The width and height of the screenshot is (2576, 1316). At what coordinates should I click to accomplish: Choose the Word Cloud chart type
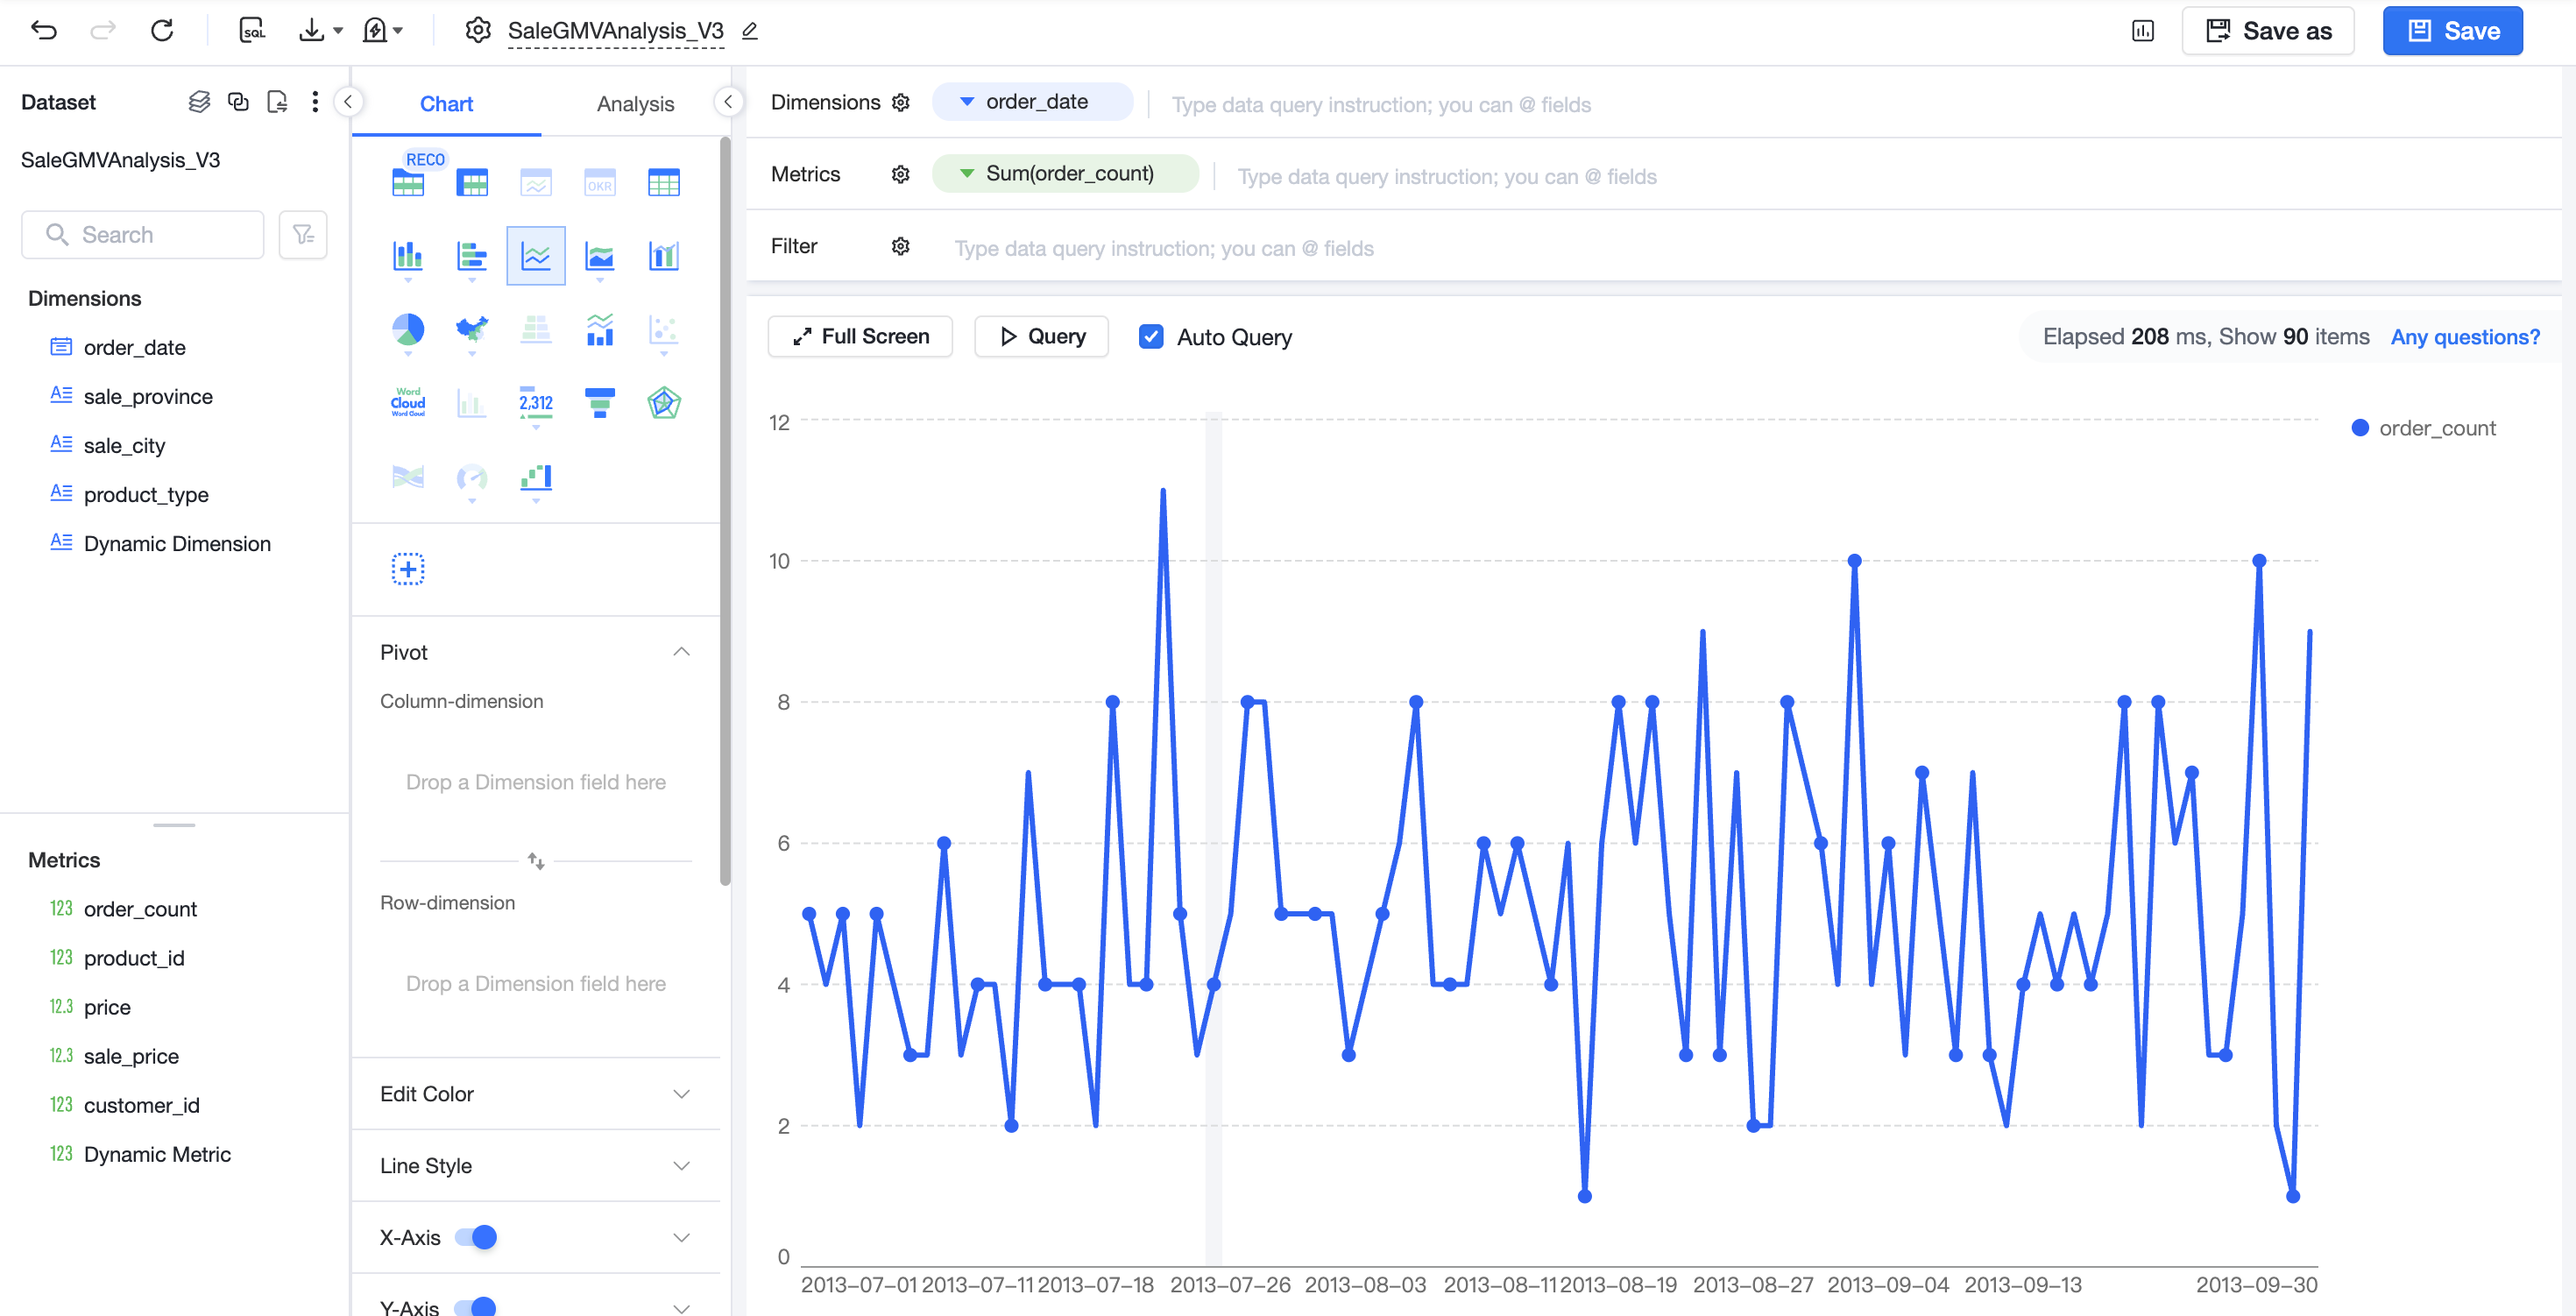[408, 402]
